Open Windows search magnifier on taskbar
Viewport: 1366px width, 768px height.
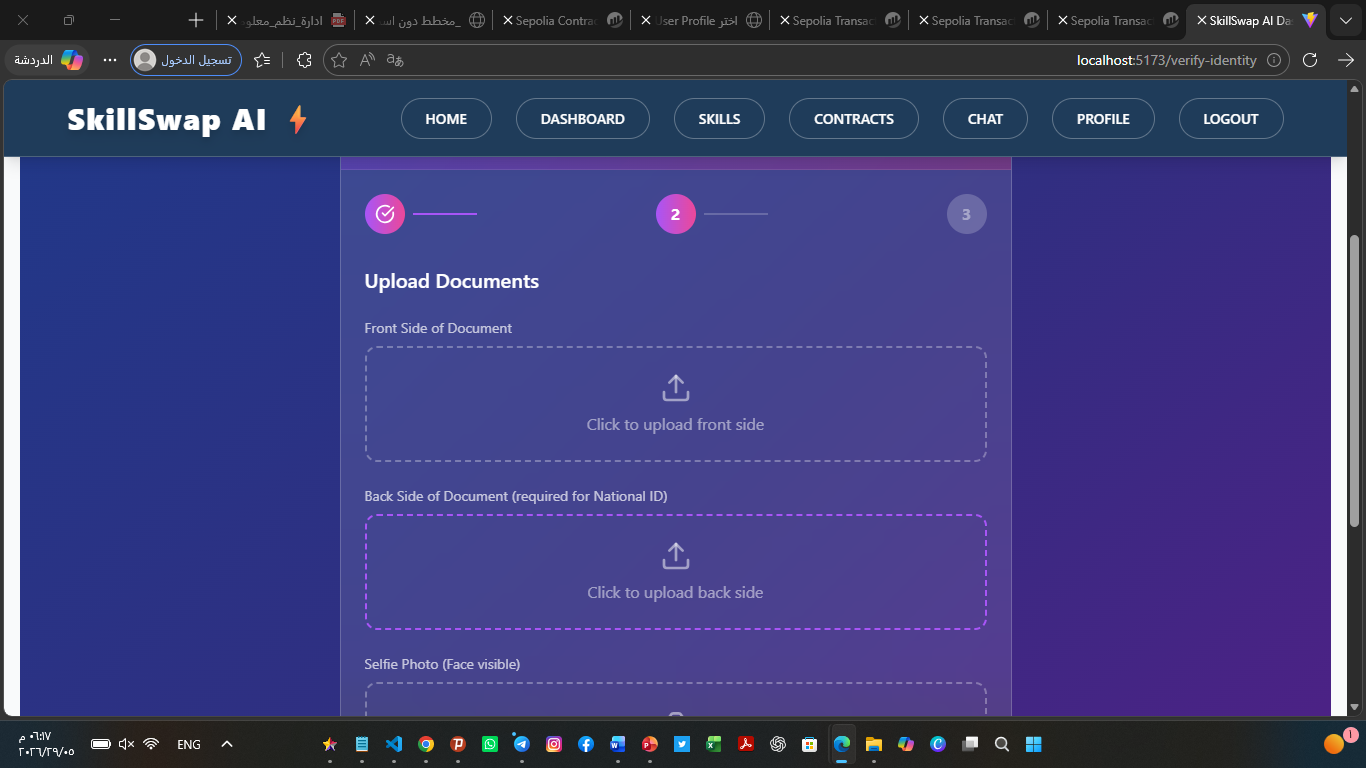coord(1002,744)
